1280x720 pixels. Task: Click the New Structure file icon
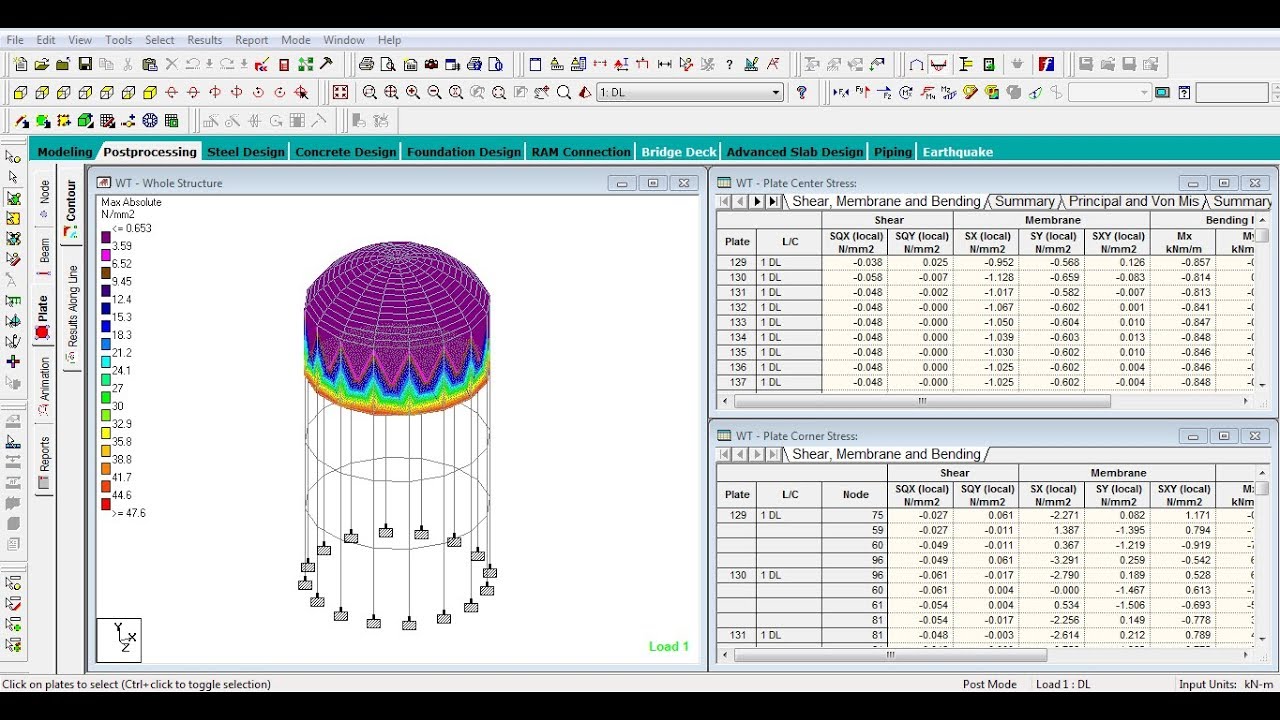pyautogui.click(x=21, y=64)
